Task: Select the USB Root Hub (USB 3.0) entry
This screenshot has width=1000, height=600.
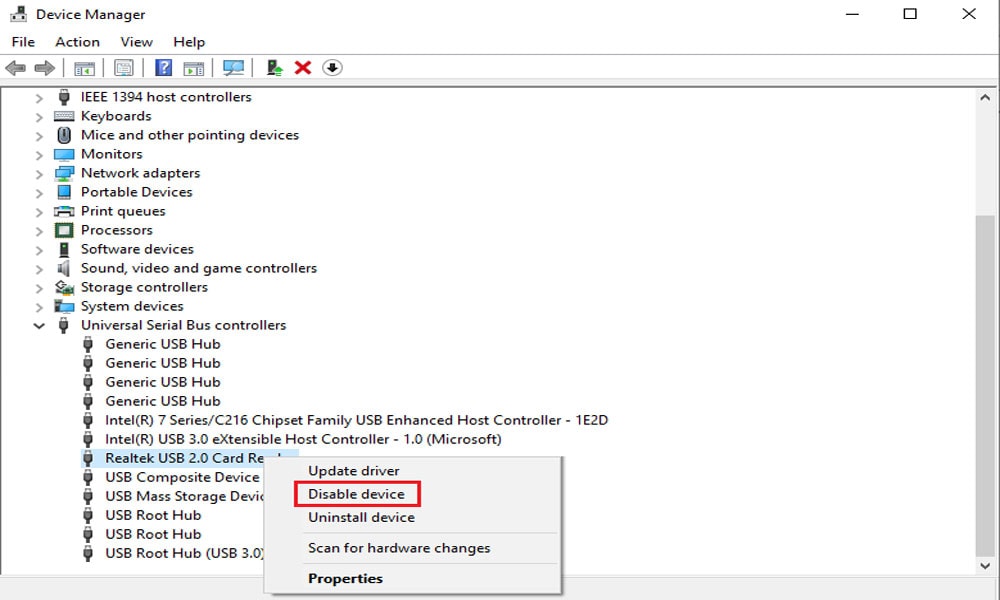Action: pyautogui.click(x=184, y=553)
